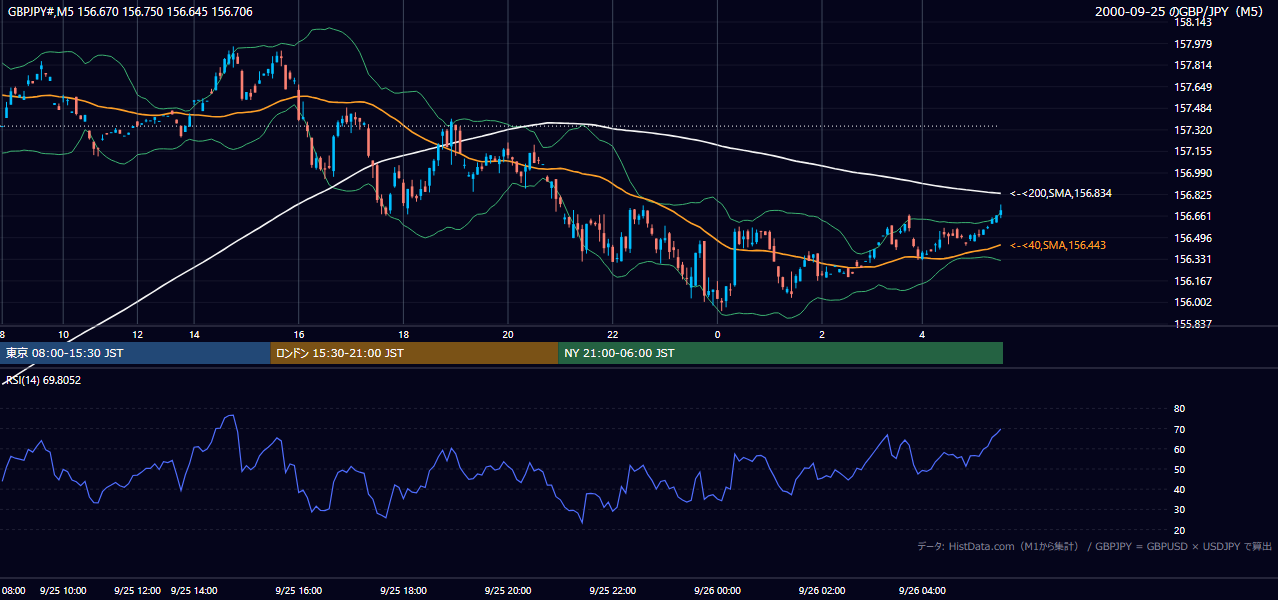Select the ロンドン 15:30-21:00 JST session bar
Image resolution: width=1278 pixels, height=600 pixels.
pos(414,353)
